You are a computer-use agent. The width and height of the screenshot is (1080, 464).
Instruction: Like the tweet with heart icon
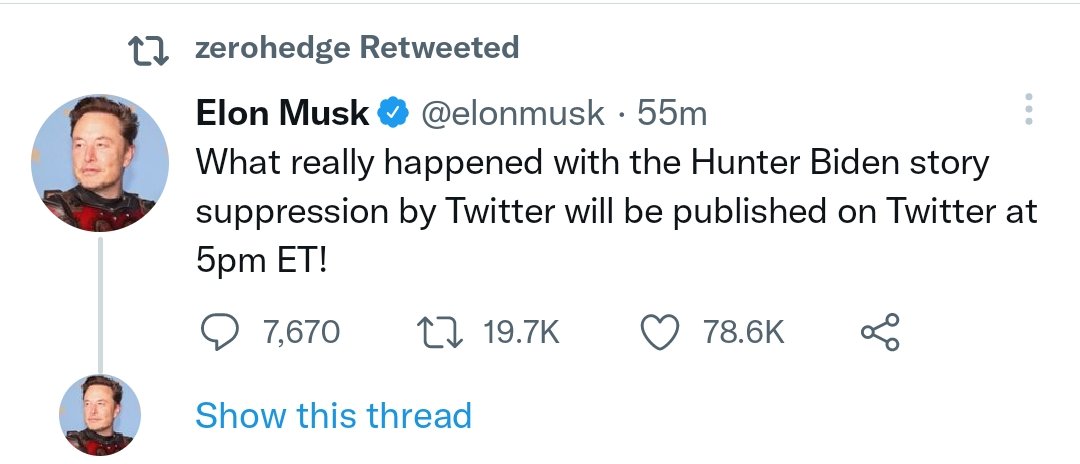660,332
